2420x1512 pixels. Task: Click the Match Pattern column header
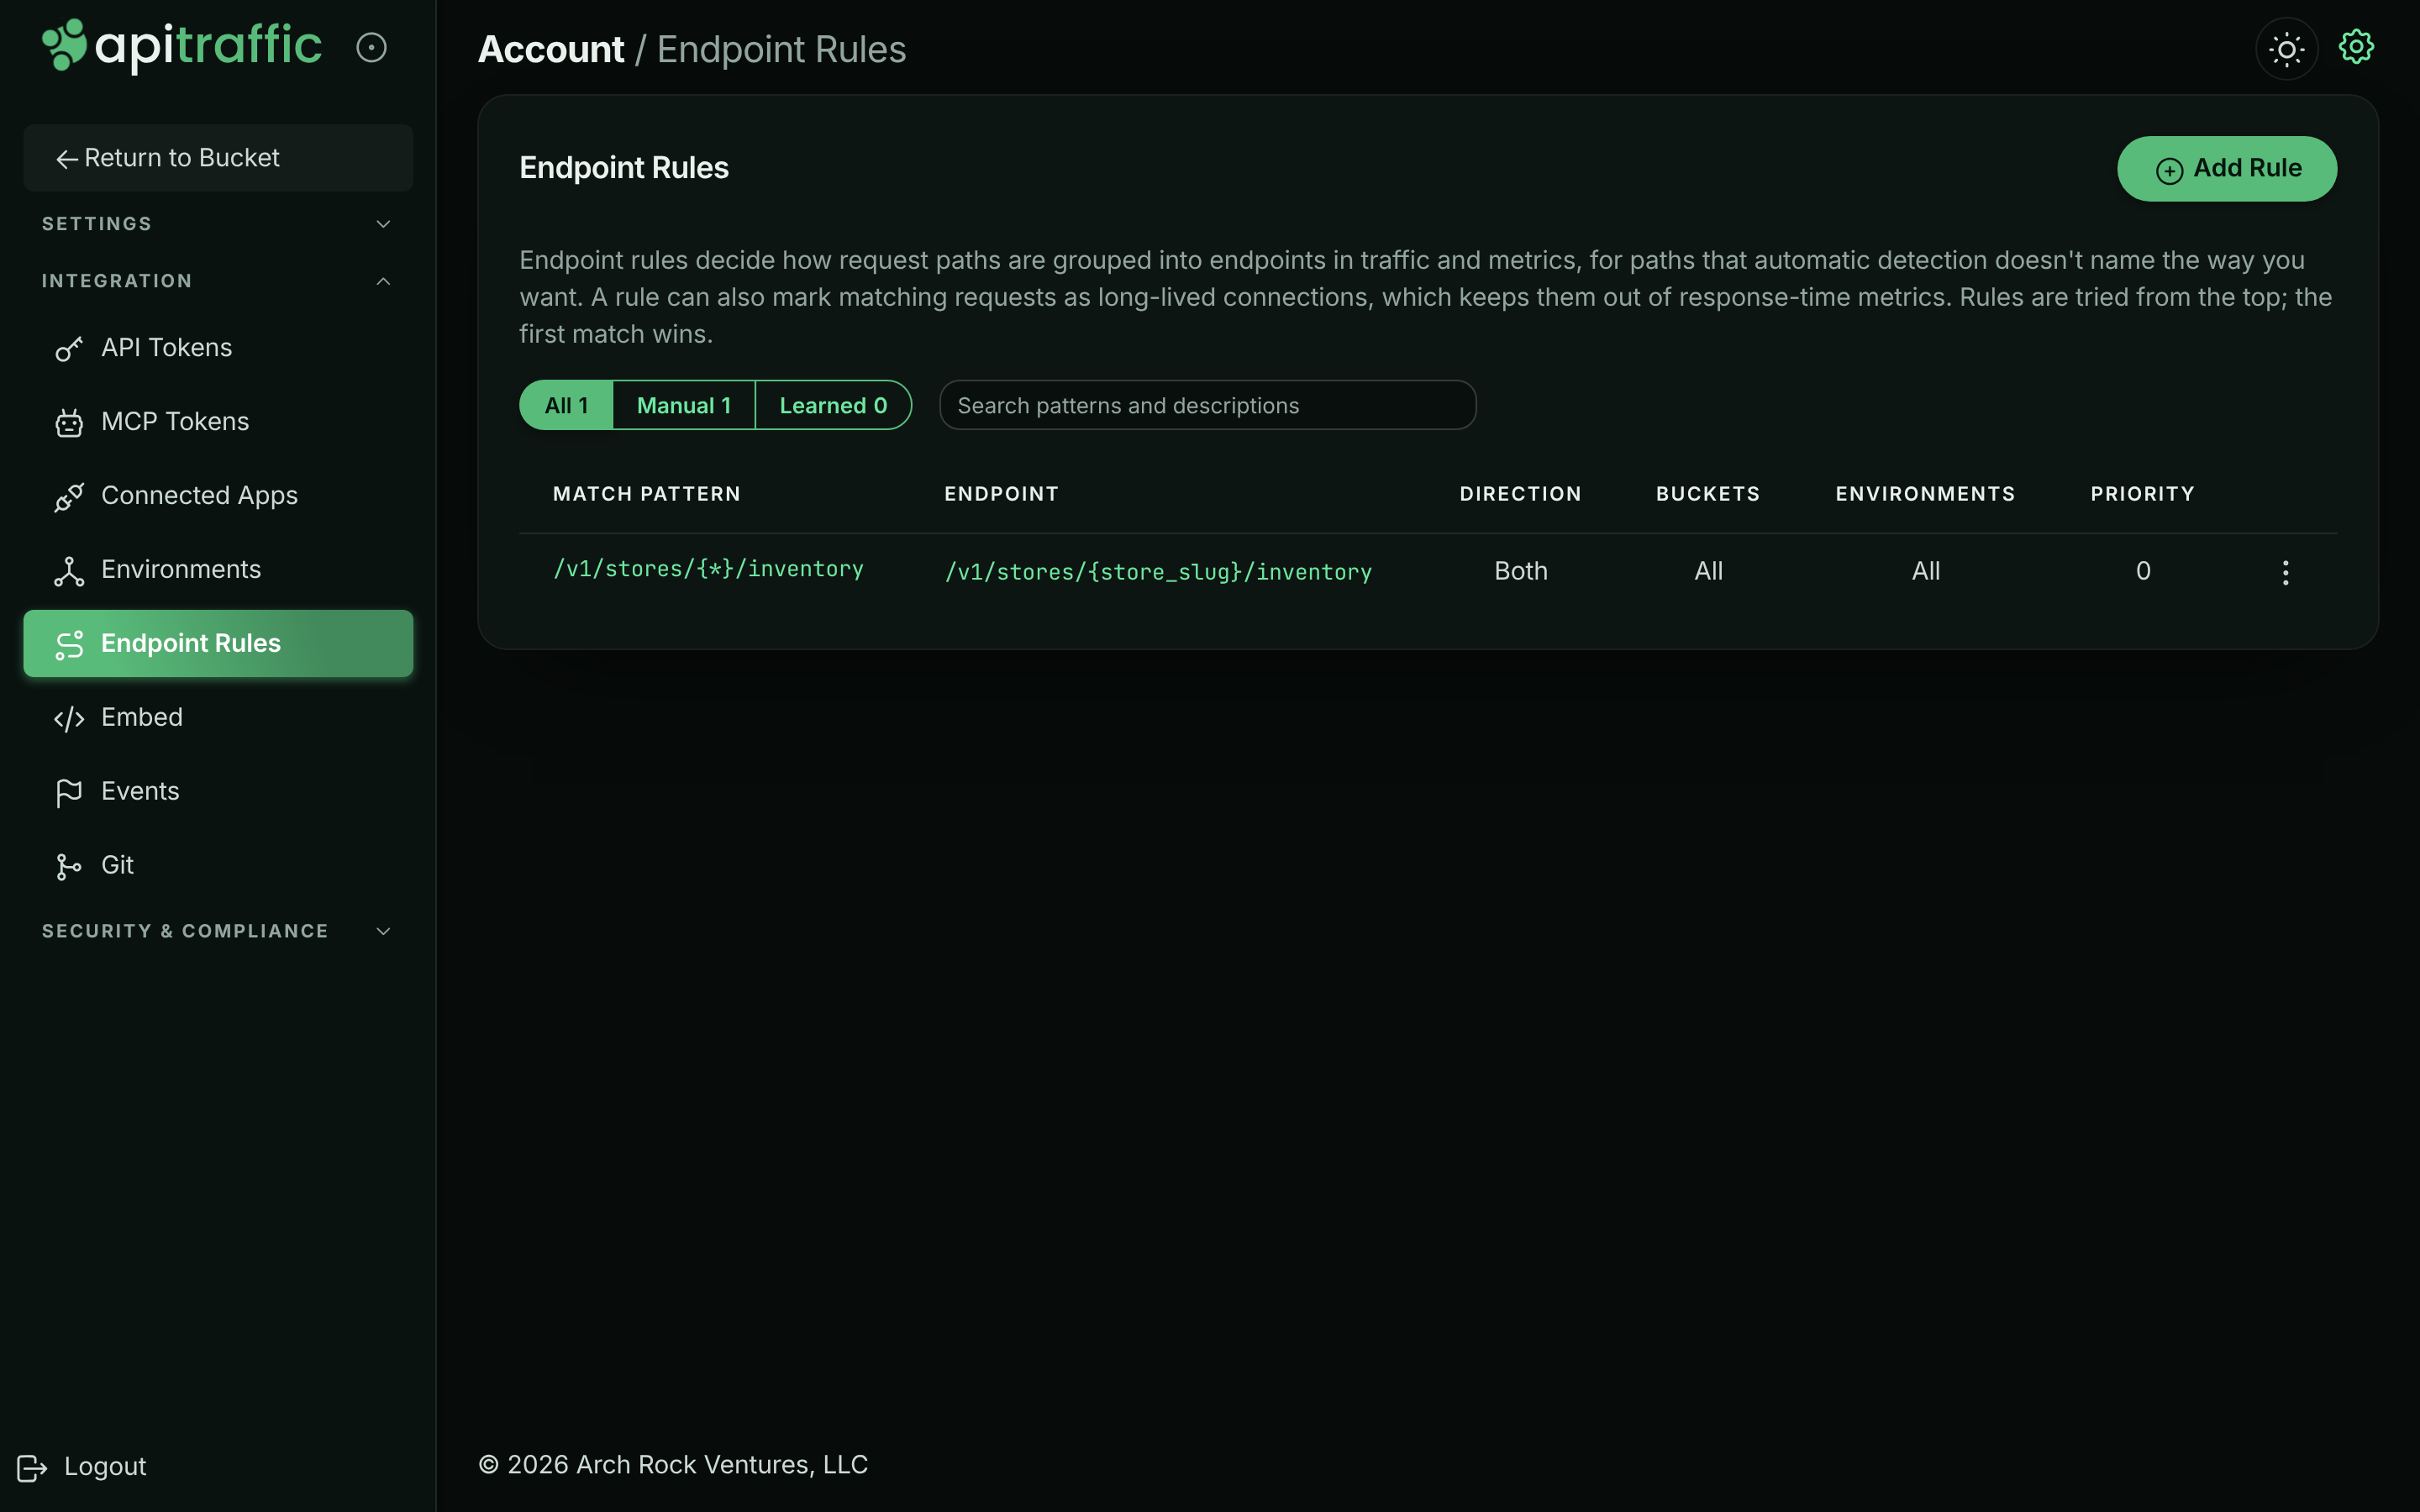tap(646, 494)
